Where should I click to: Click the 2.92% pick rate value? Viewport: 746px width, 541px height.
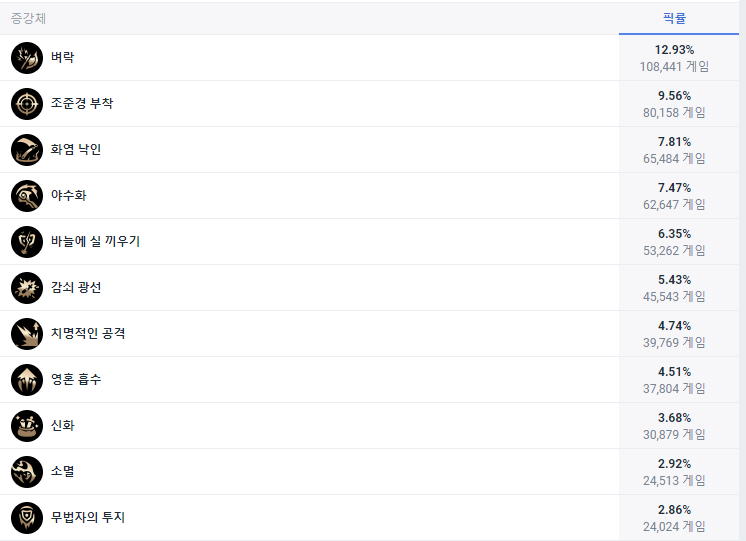tap(674, 463)
